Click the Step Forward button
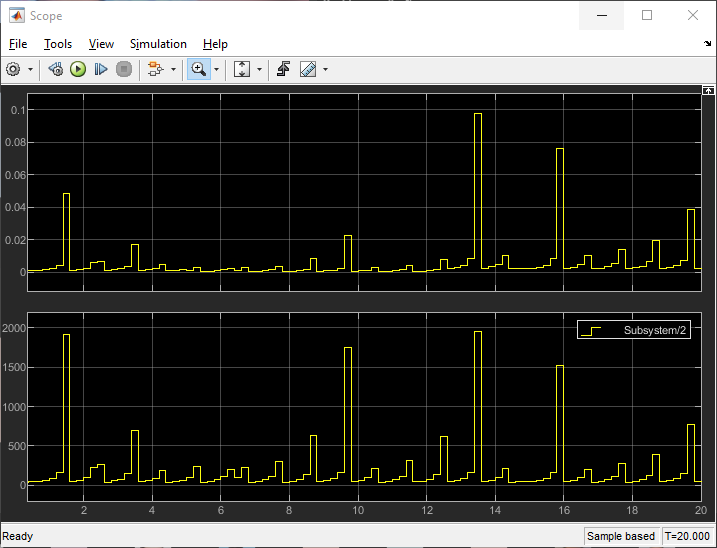Image resolution: width=717 pixels, height=548 pixels. pos(101,70)
